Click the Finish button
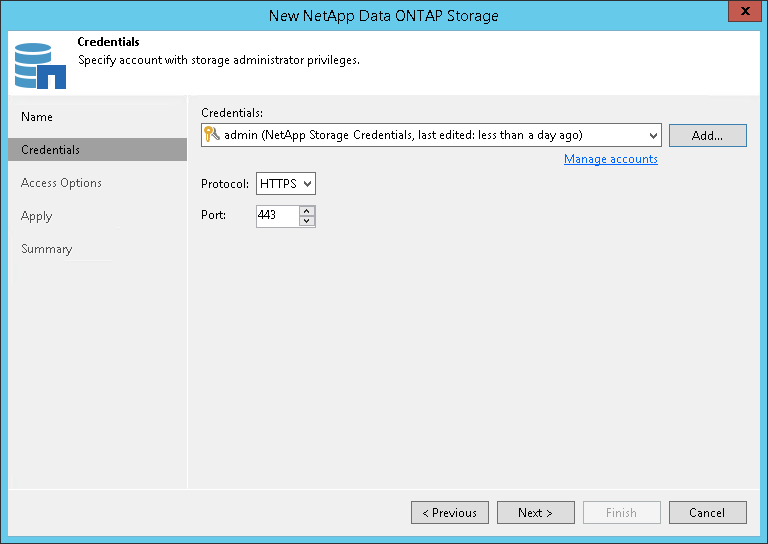 pyautogui.click(x=621, y=513)
